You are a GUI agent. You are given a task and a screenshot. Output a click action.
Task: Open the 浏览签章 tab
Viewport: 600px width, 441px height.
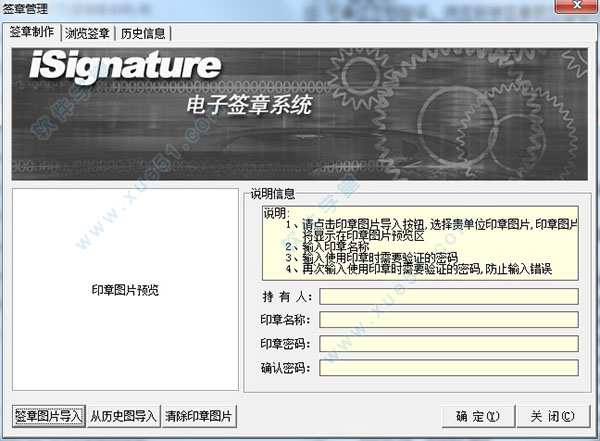point(87,34)
